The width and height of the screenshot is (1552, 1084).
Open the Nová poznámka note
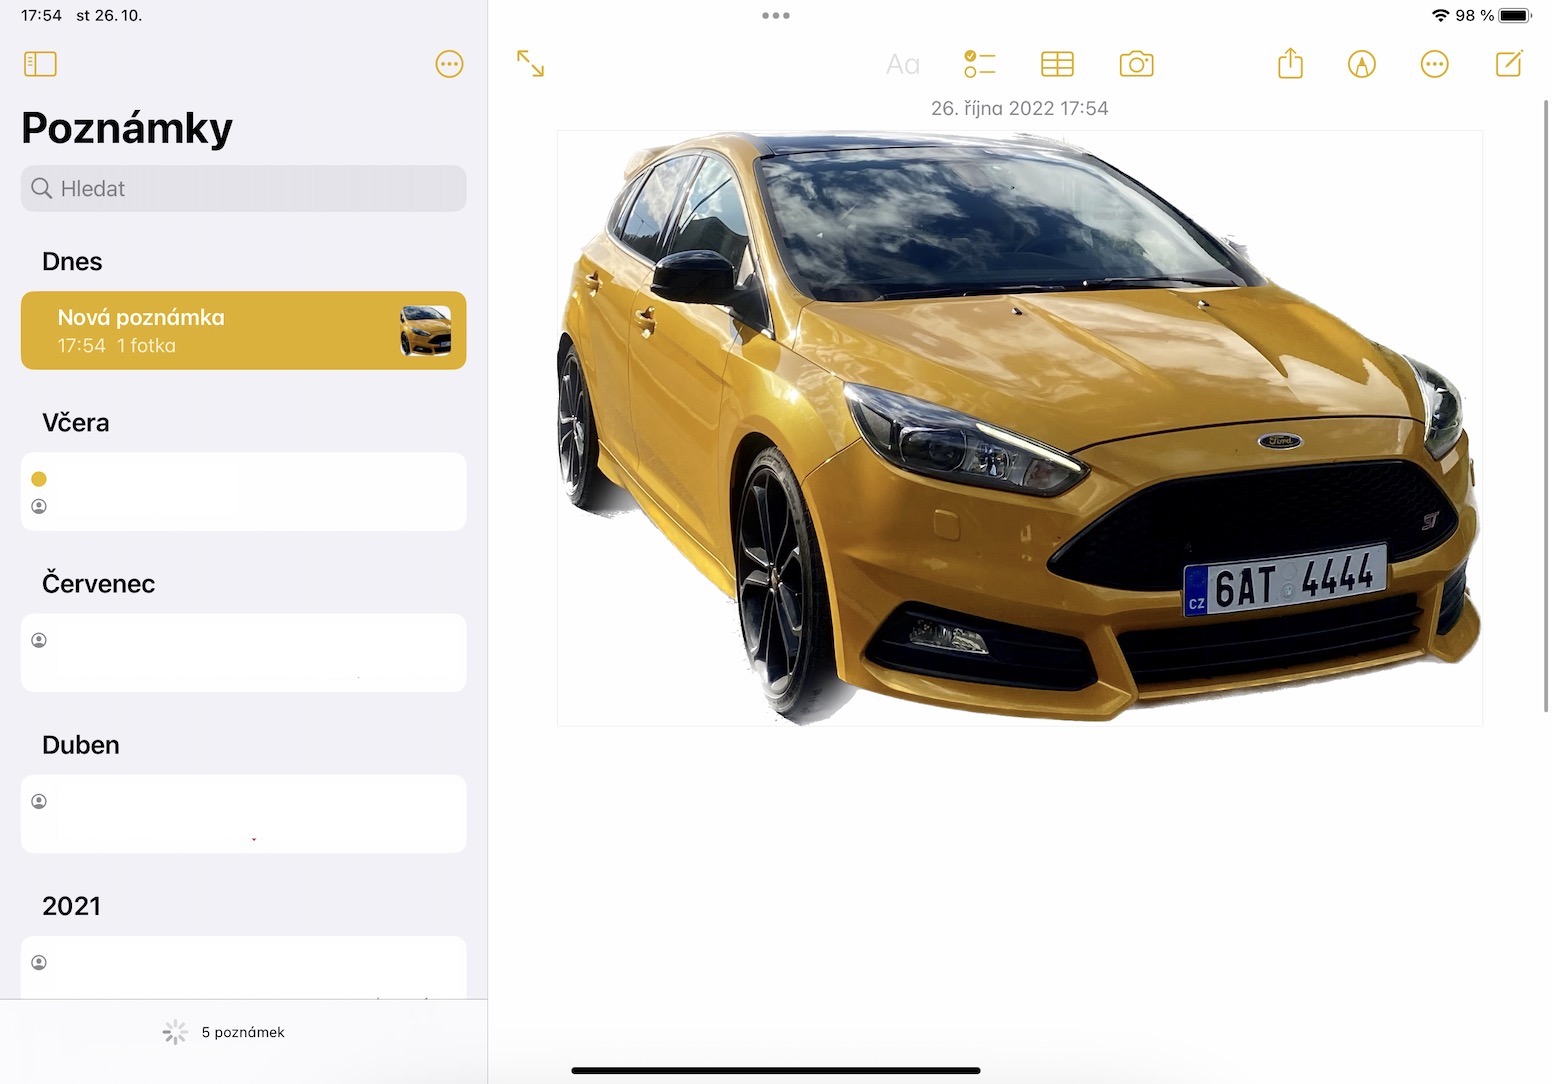[243, 330]
